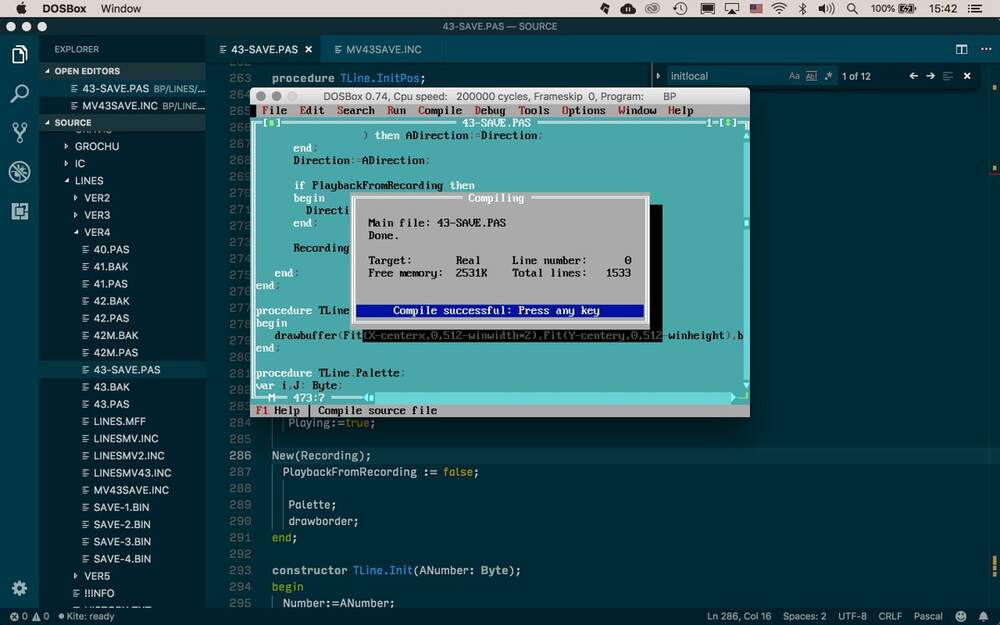Change indentation via Spaces: 2
Viewport: 1000px width, 625px height.
(804, 616)
